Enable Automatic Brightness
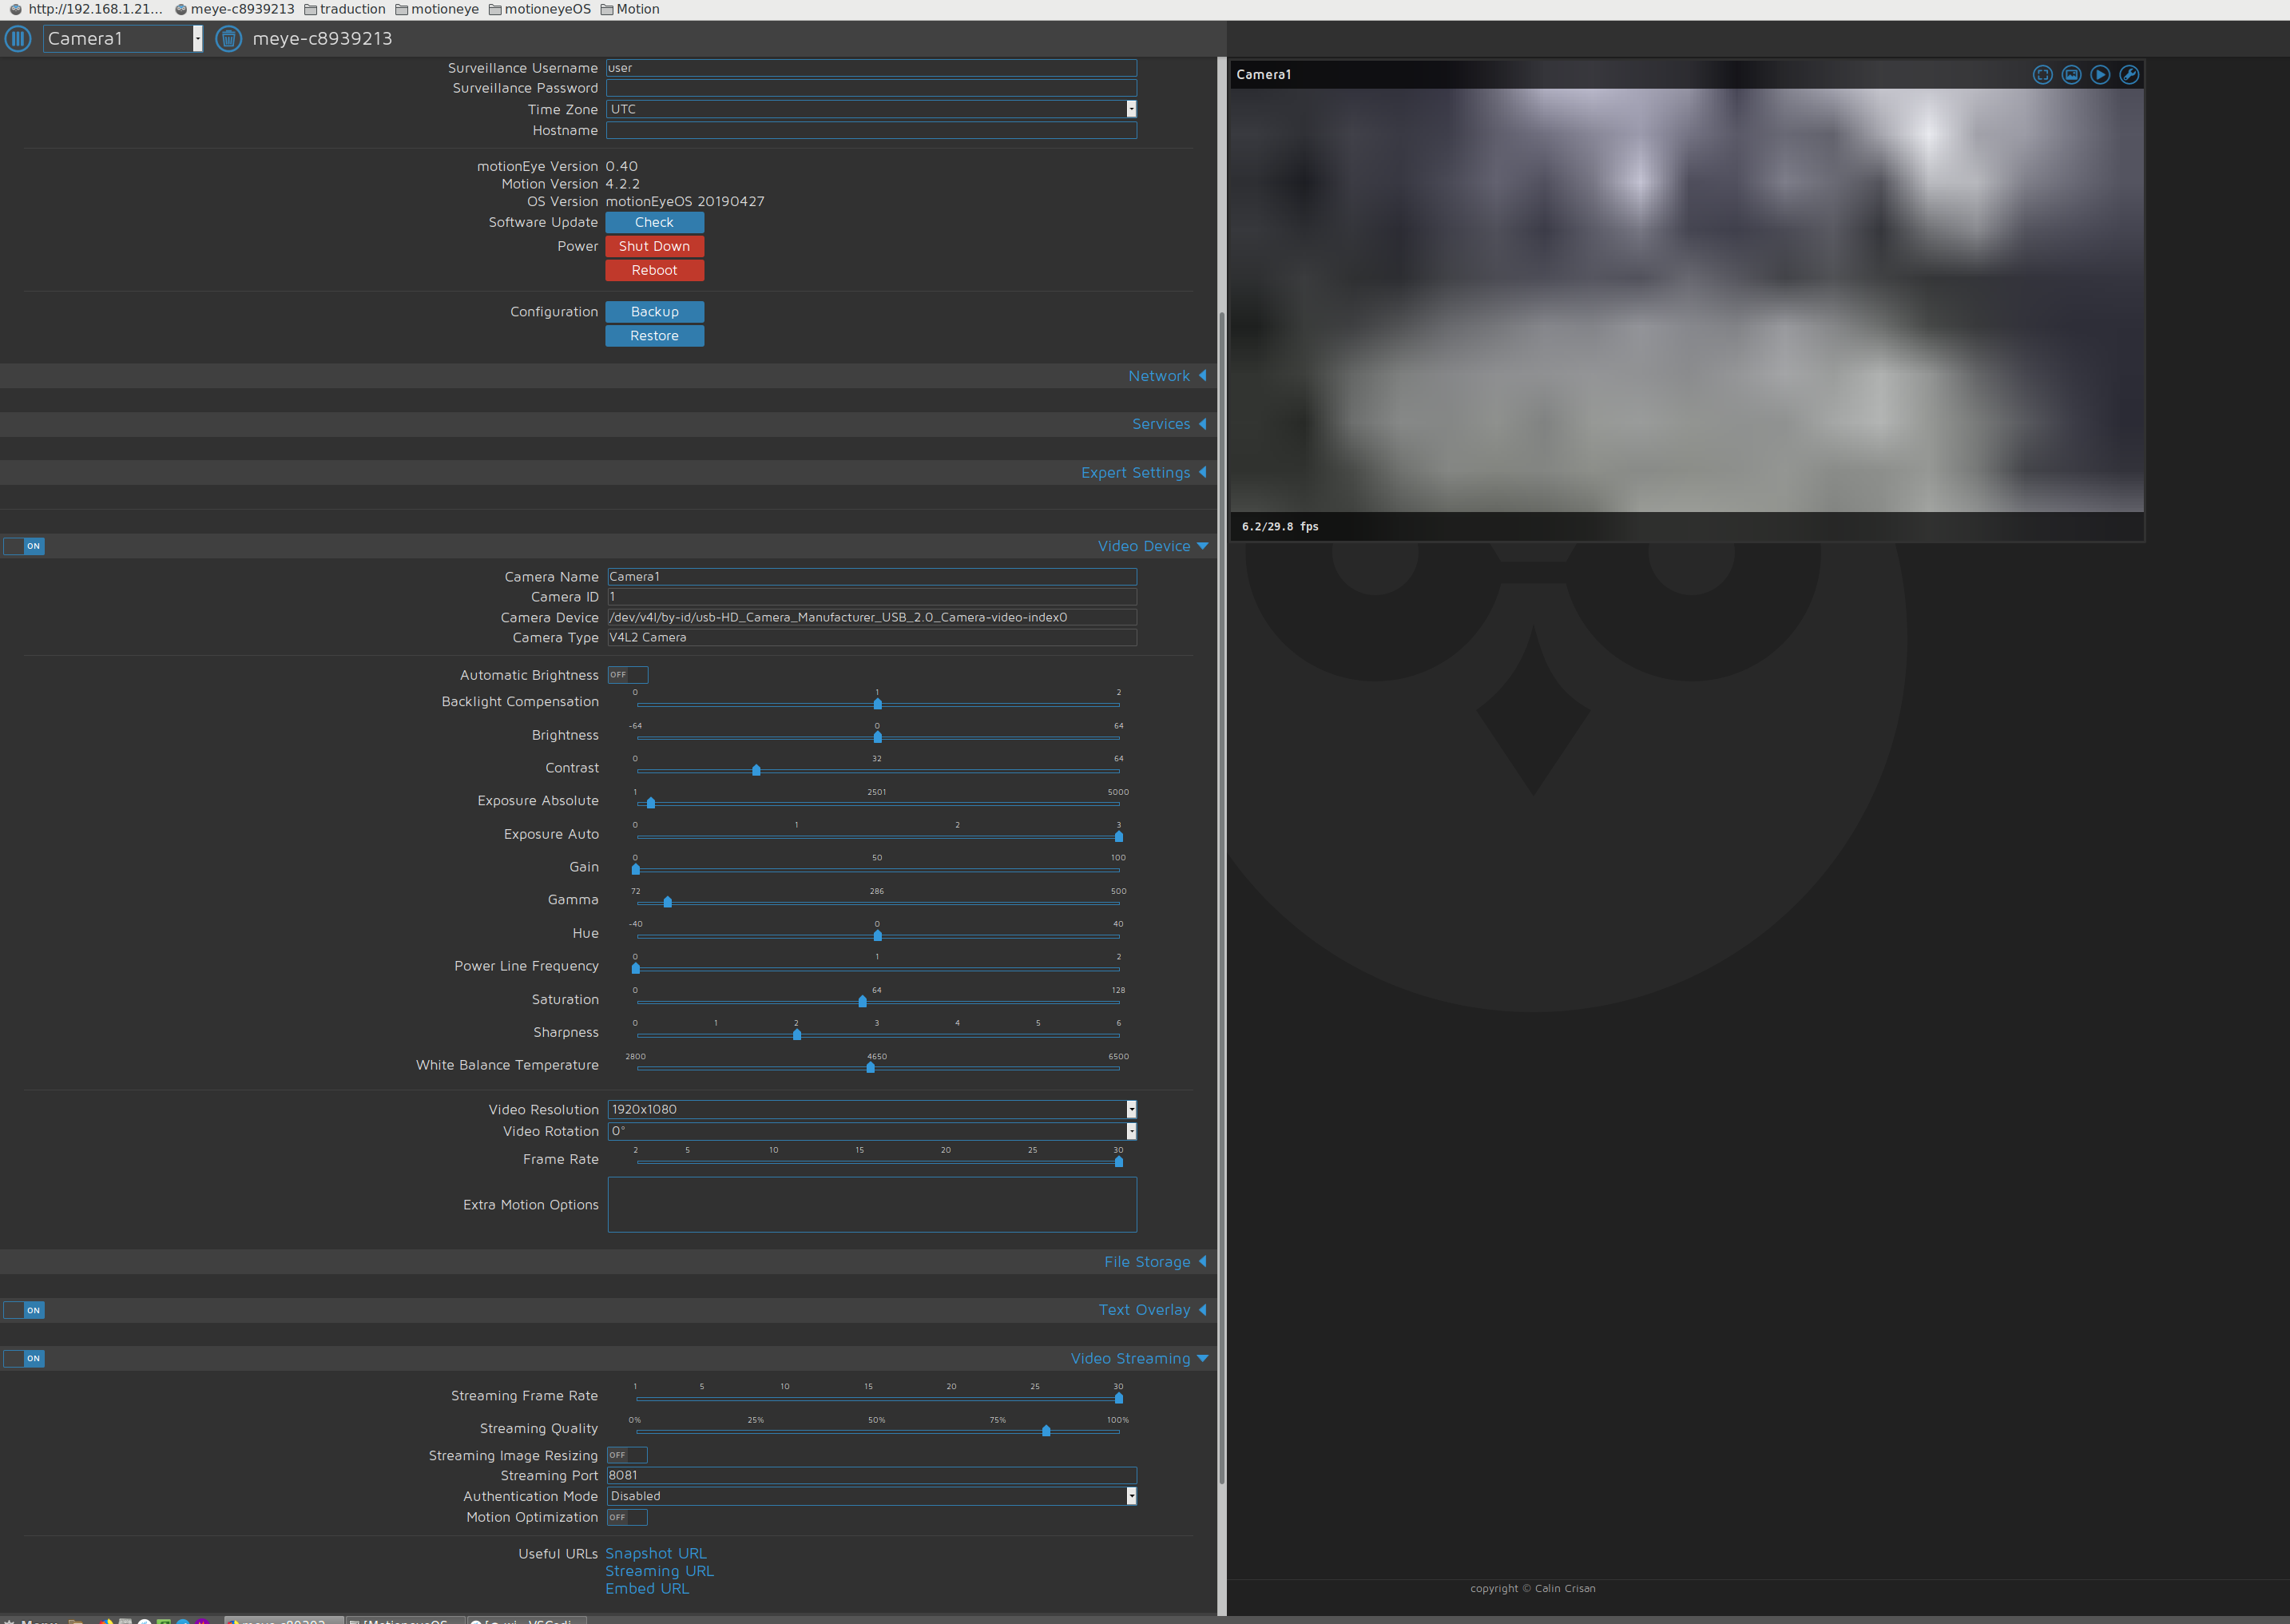The height and width of the screenshot is (1624, 2290). tap(628, 675)
